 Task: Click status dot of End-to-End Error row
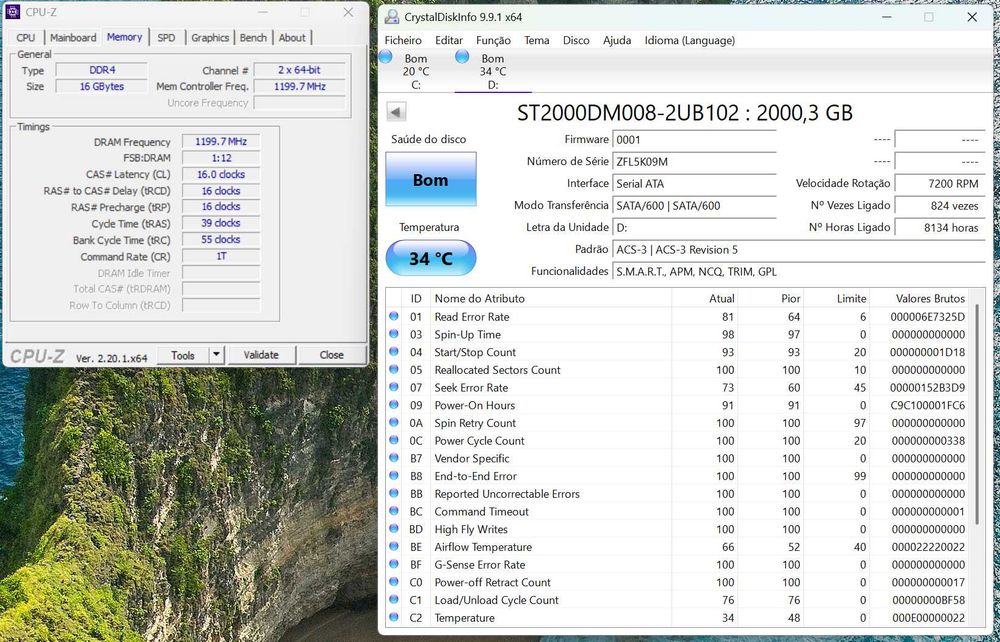(x=393, y=476)
